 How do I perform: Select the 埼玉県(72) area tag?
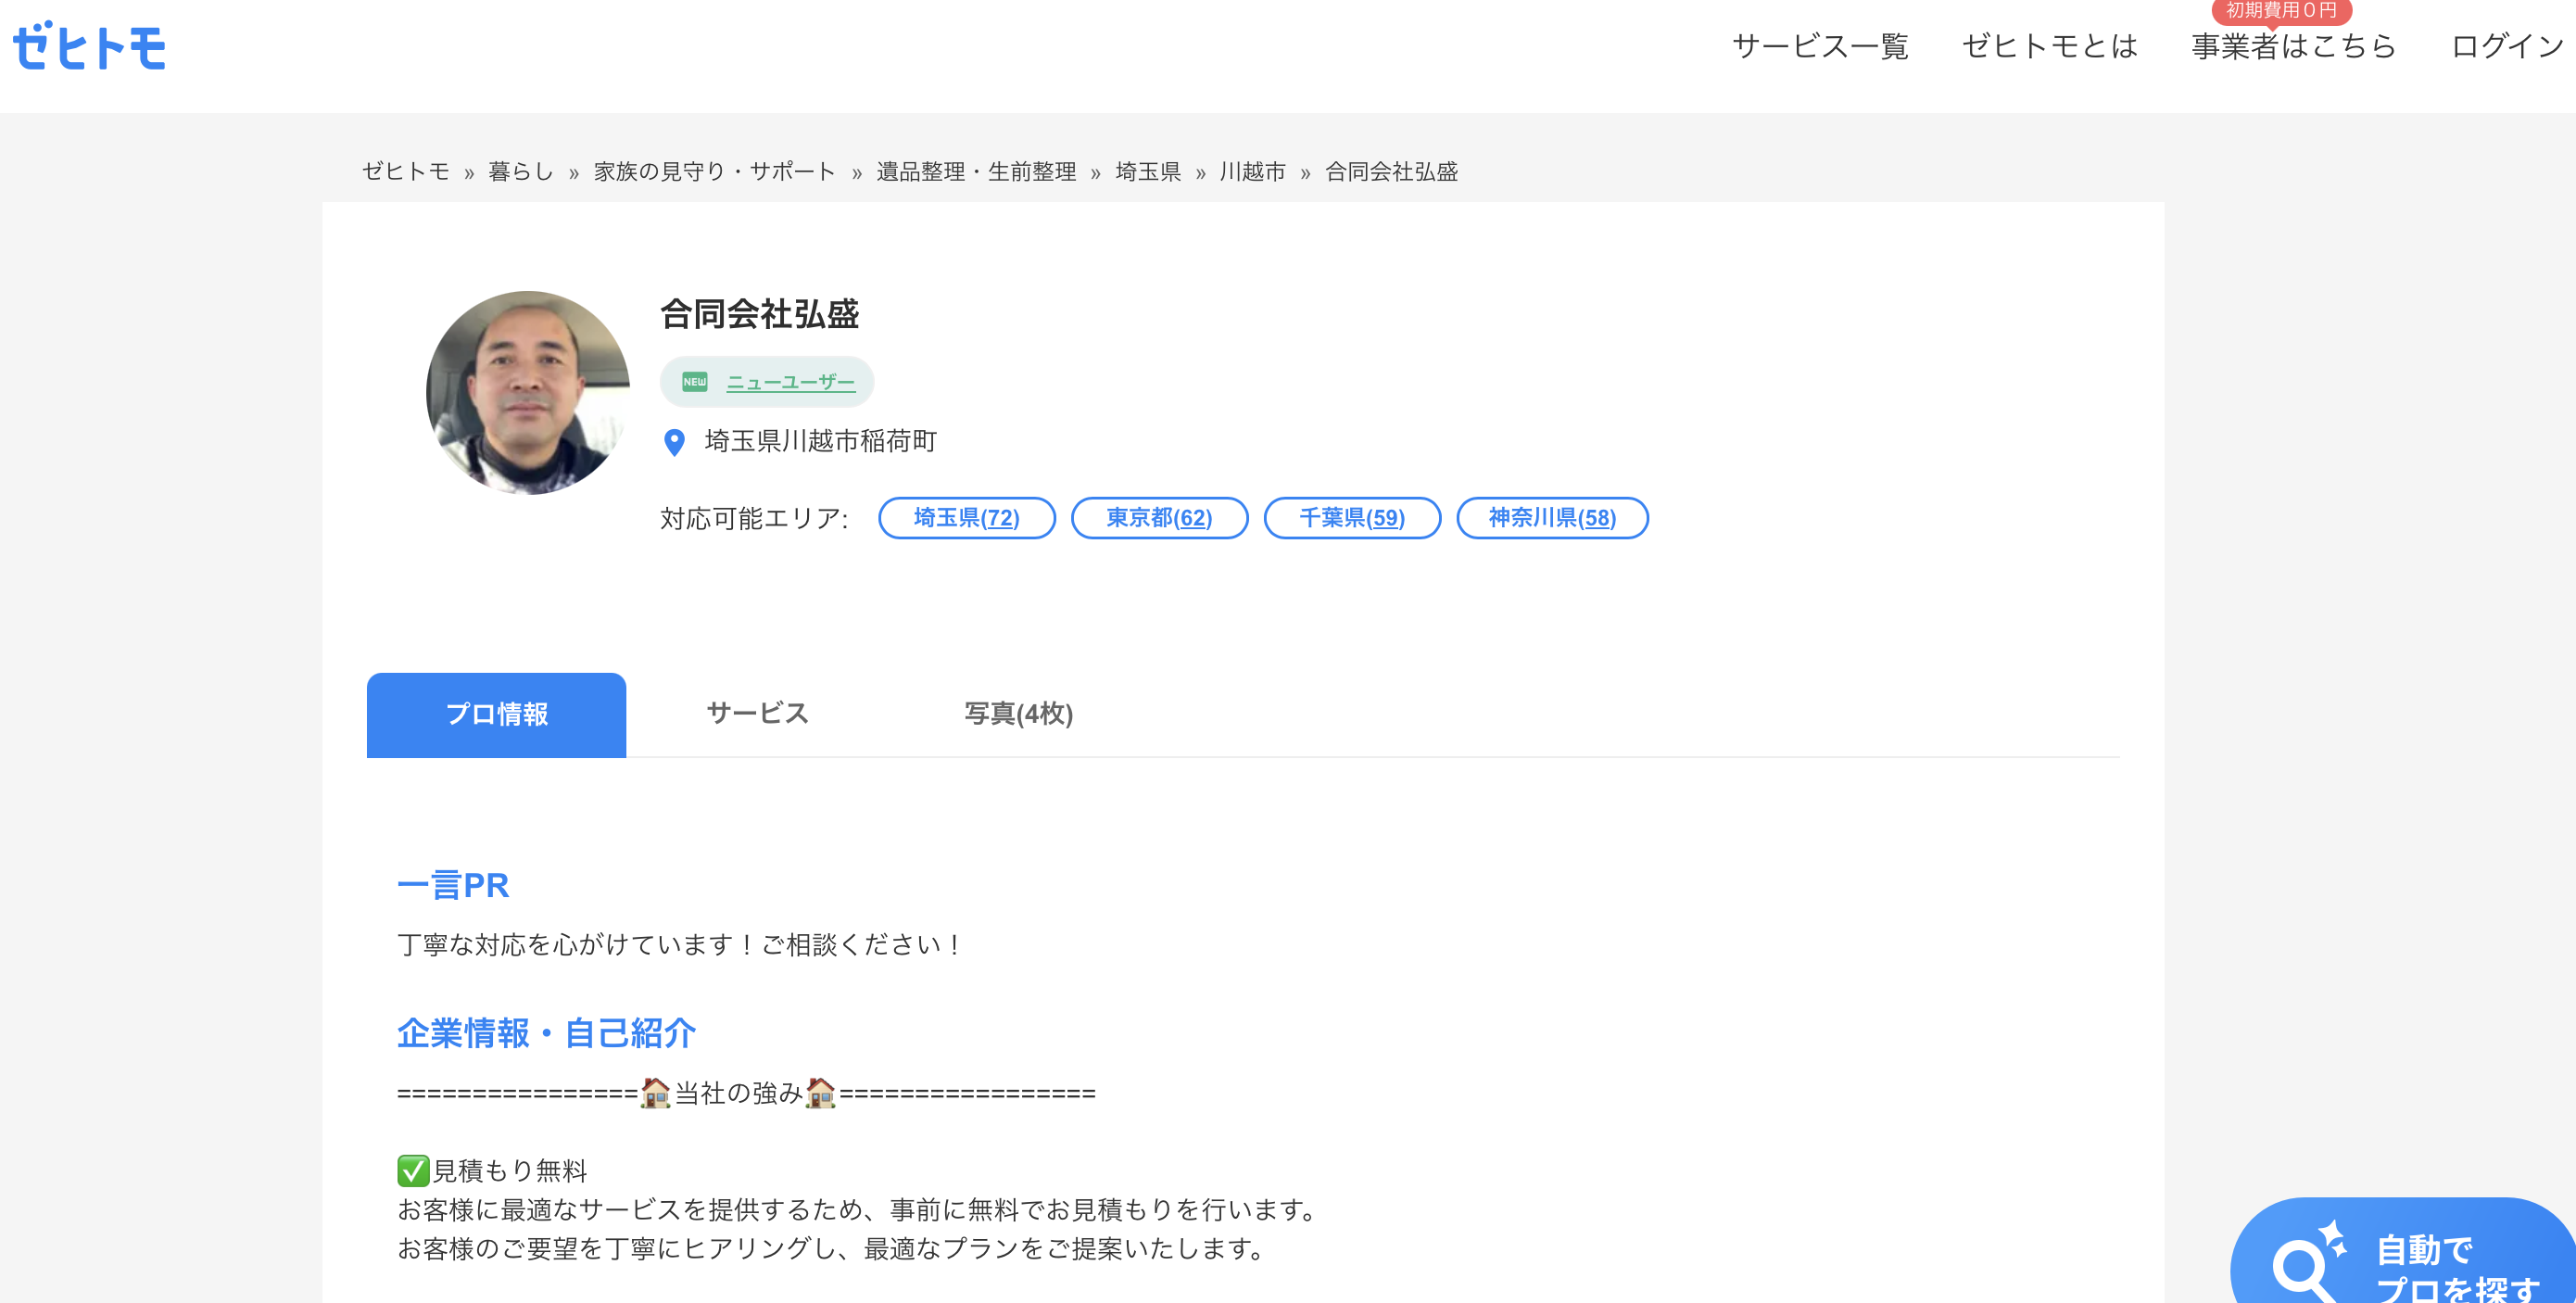[x=967, y=518]
